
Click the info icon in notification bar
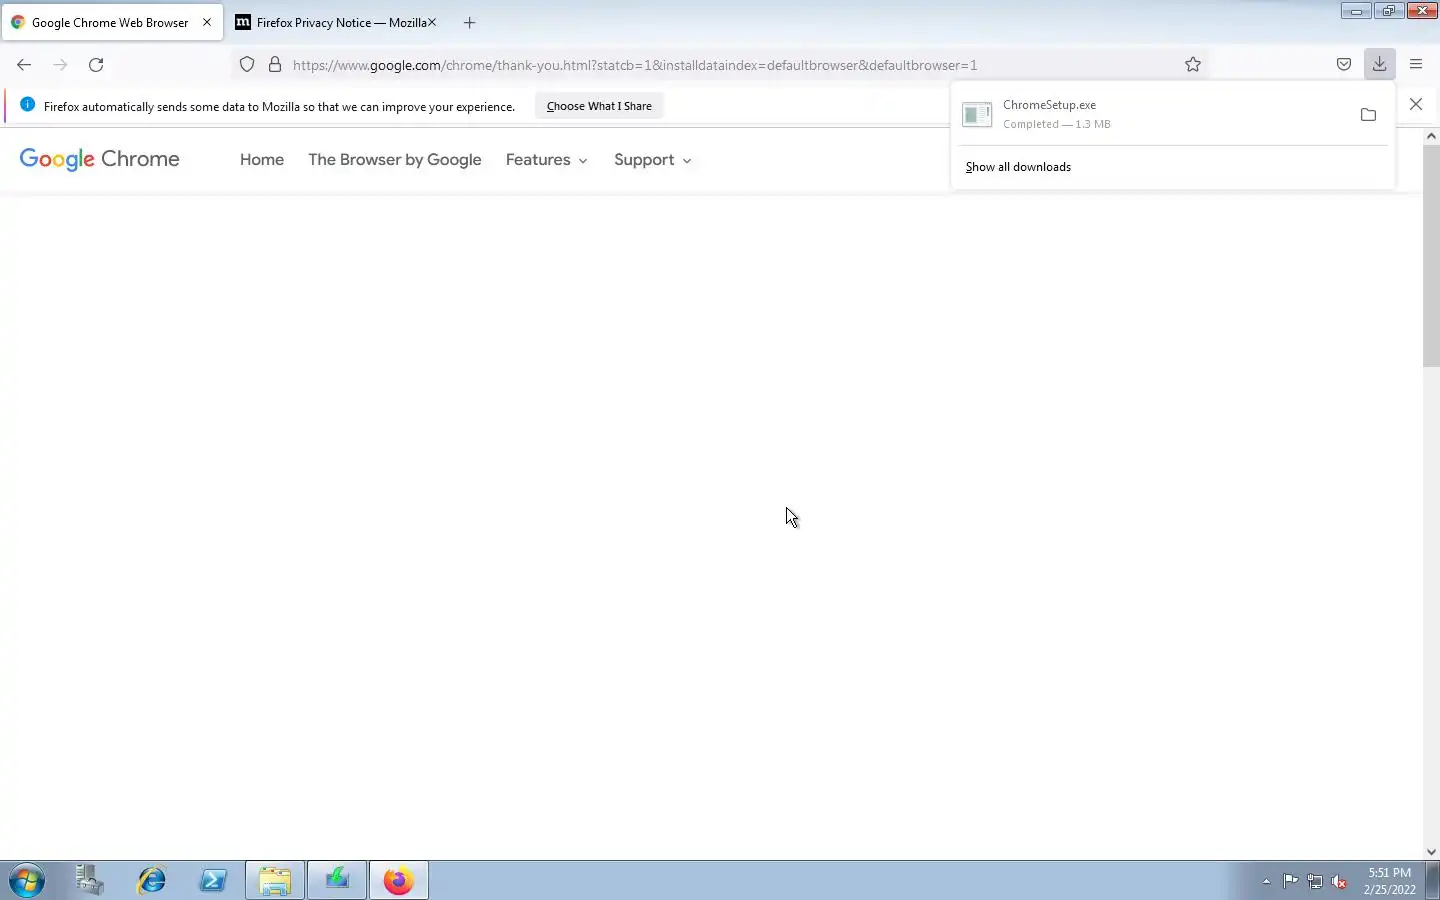(x=27, y=105)
